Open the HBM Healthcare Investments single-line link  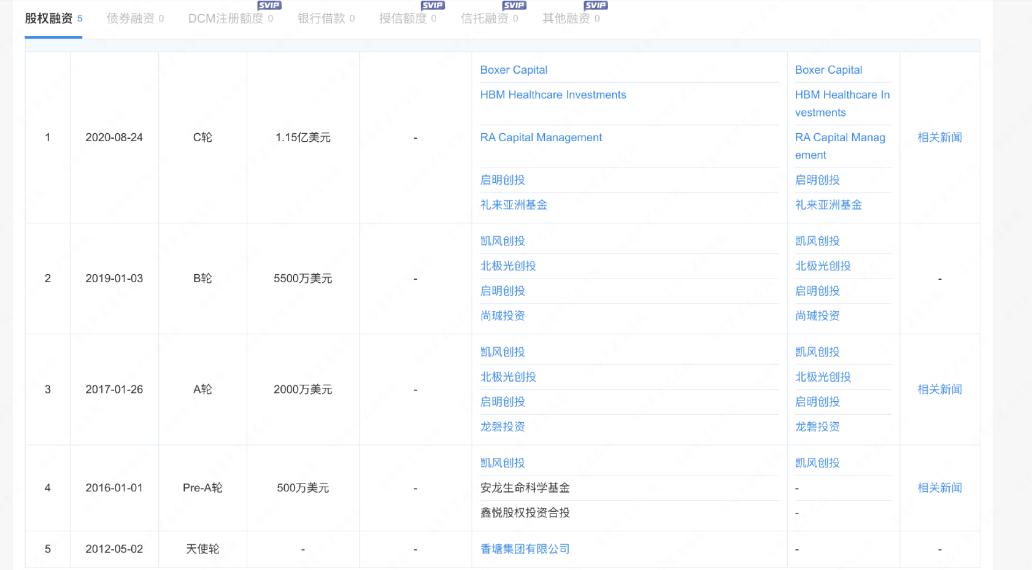(553, 95)
